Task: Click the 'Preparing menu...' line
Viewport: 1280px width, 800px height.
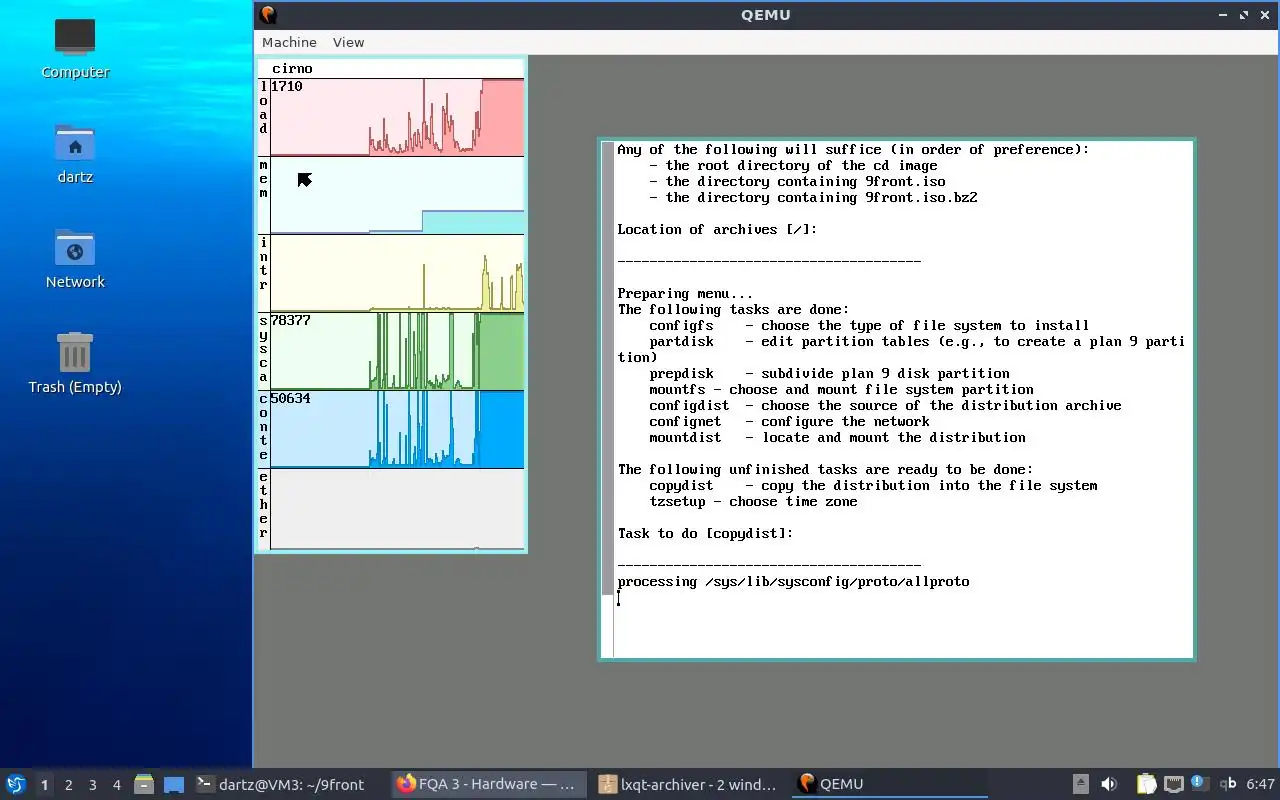Action: tap(685, 293)
